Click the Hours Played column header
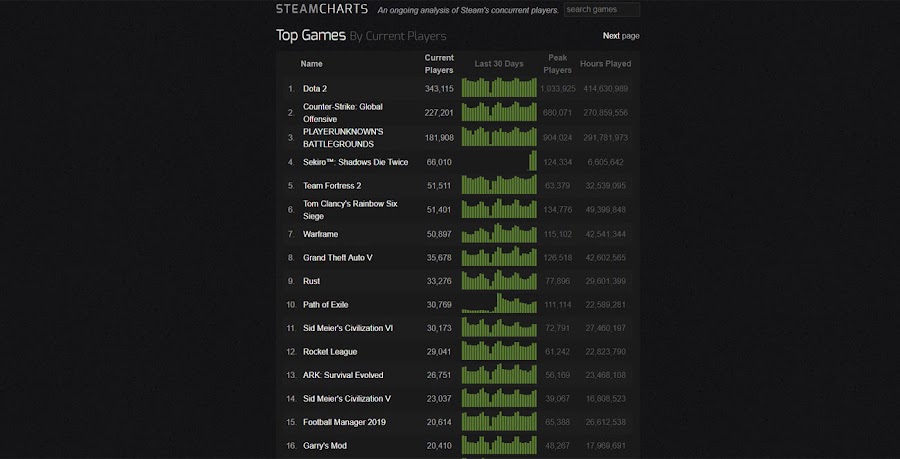The width and height of the screenshot is (900, 459). pyautogui.click(x=606, y=64)
